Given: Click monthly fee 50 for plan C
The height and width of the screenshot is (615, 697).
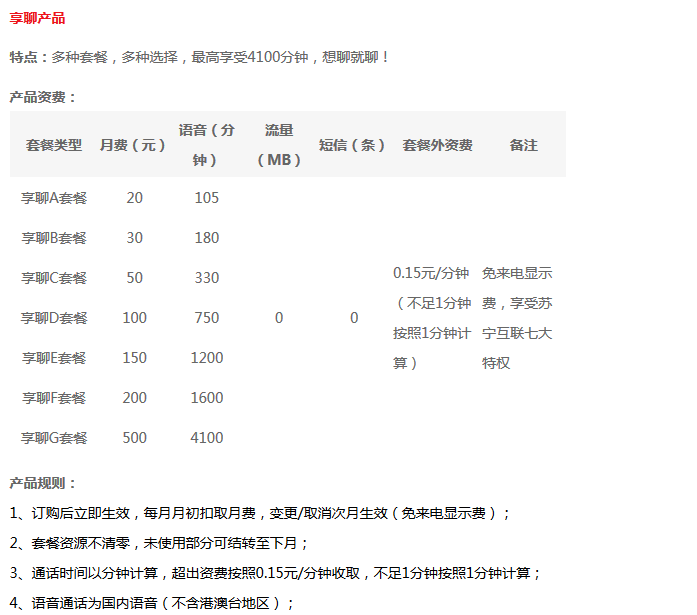Looking at the screenshot, I should click(x=134, y=278).
